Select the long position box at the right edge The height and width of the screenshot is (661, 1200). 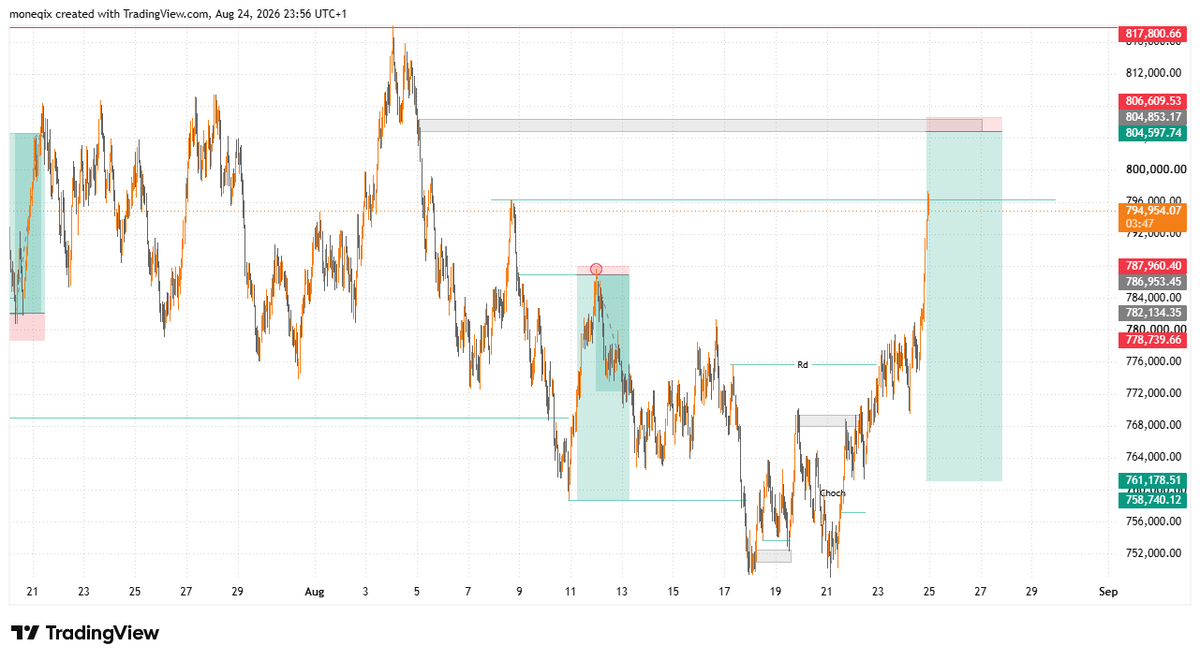[964, 300]
